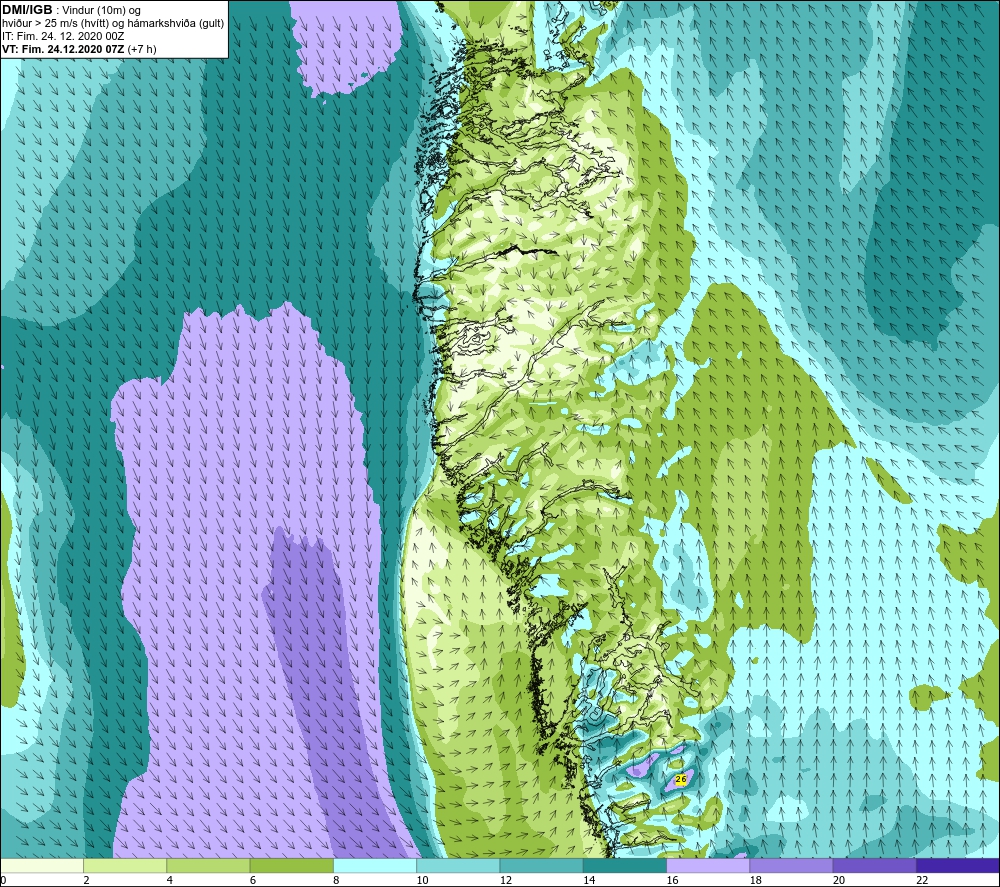Click the yellow 26 gust label
This screenshot has height=887, width=1000.
click(680, 779)
